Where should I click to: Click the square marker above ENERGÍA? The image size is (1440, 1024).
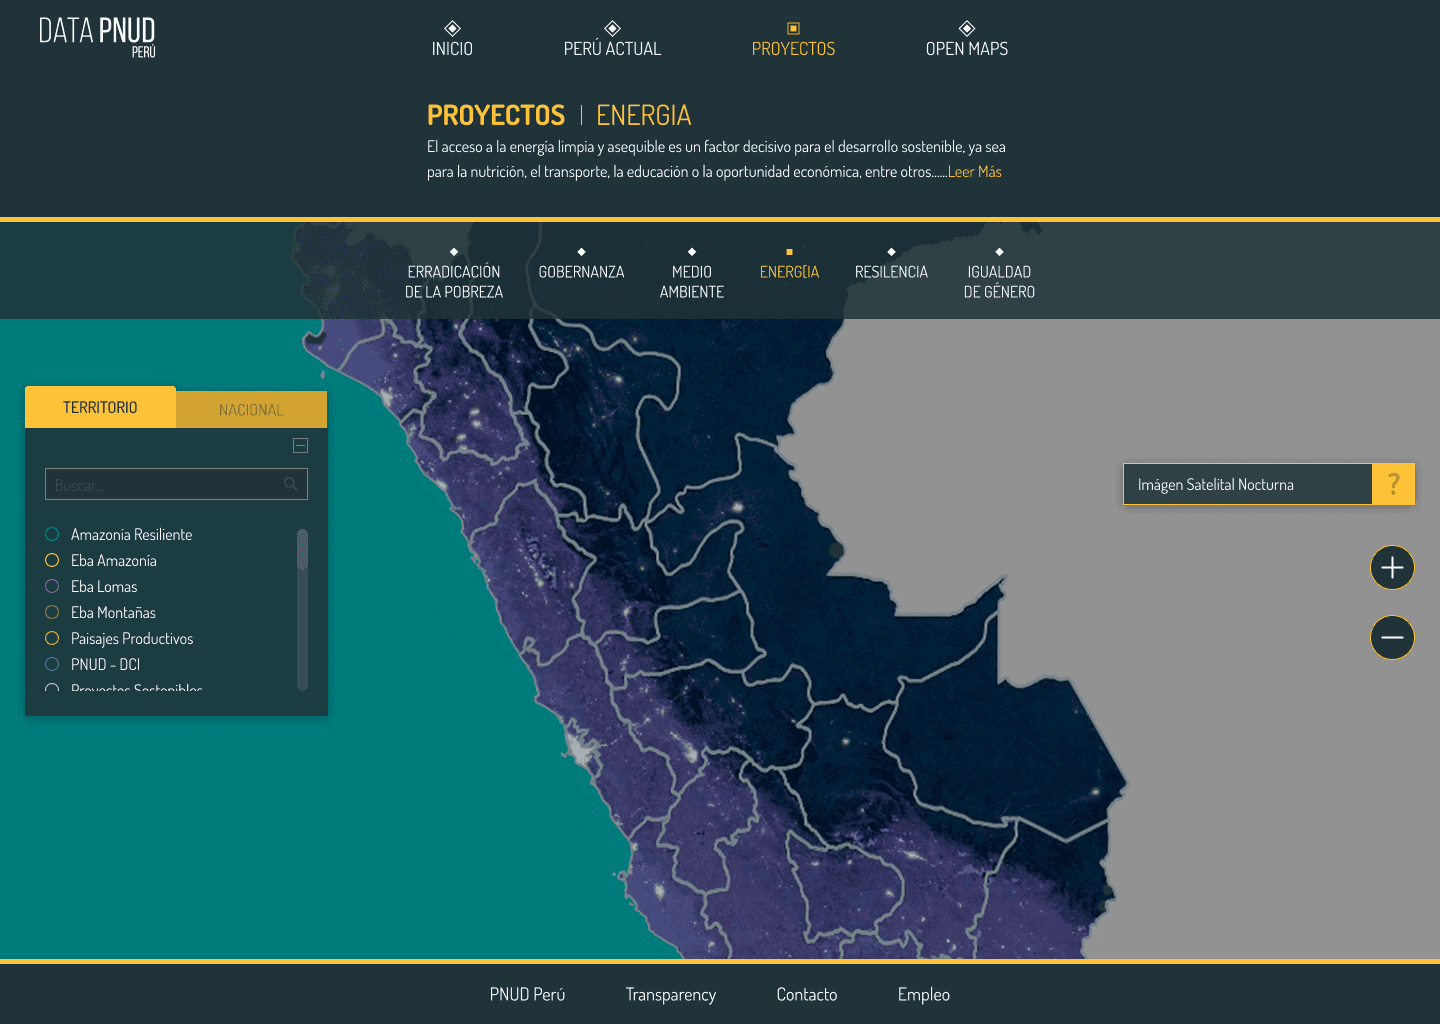point(789,252)
